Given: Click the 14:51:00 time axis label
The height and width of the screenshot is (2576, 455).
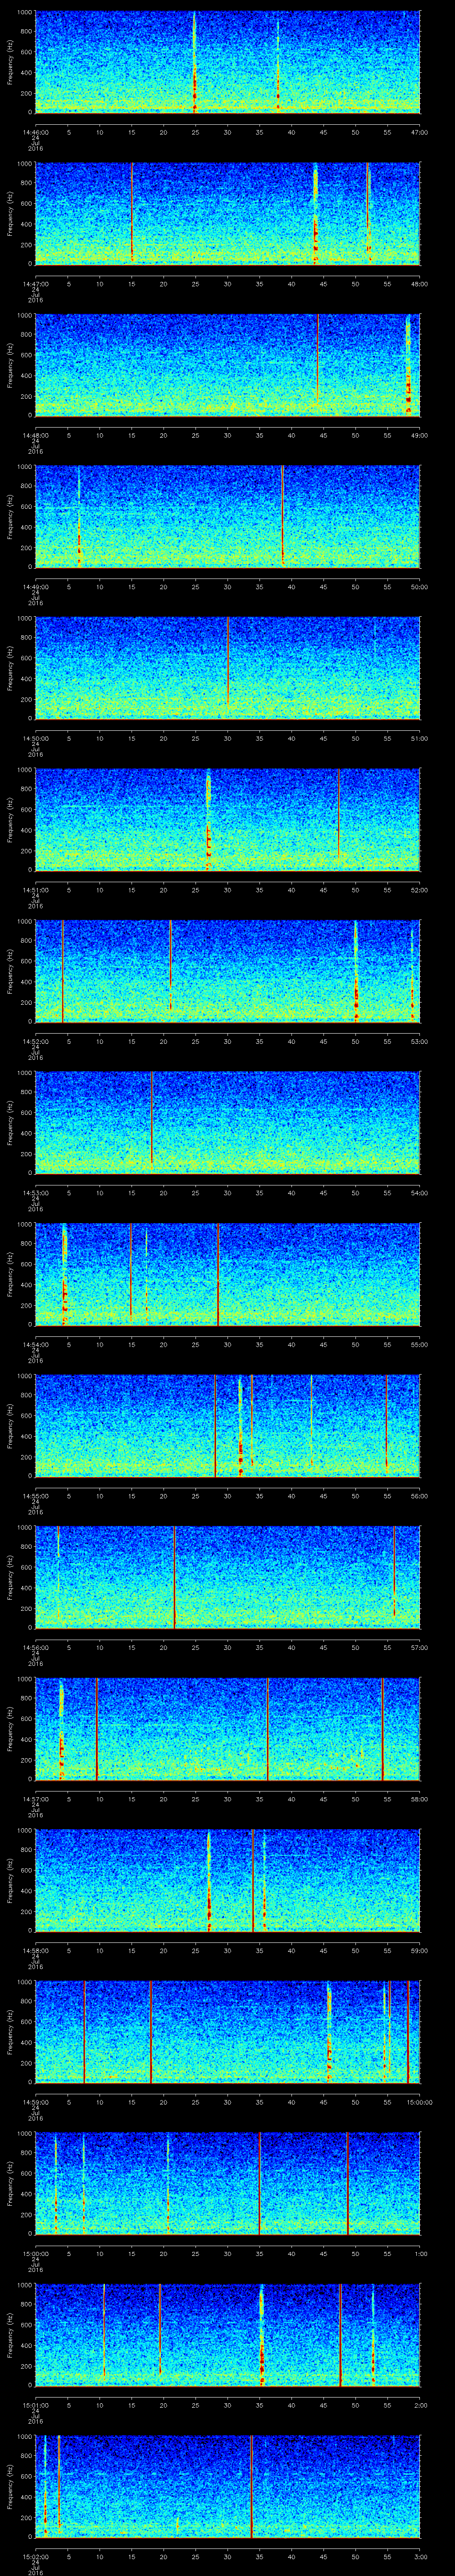Looking at the screenshot, I should pos(35,890).
